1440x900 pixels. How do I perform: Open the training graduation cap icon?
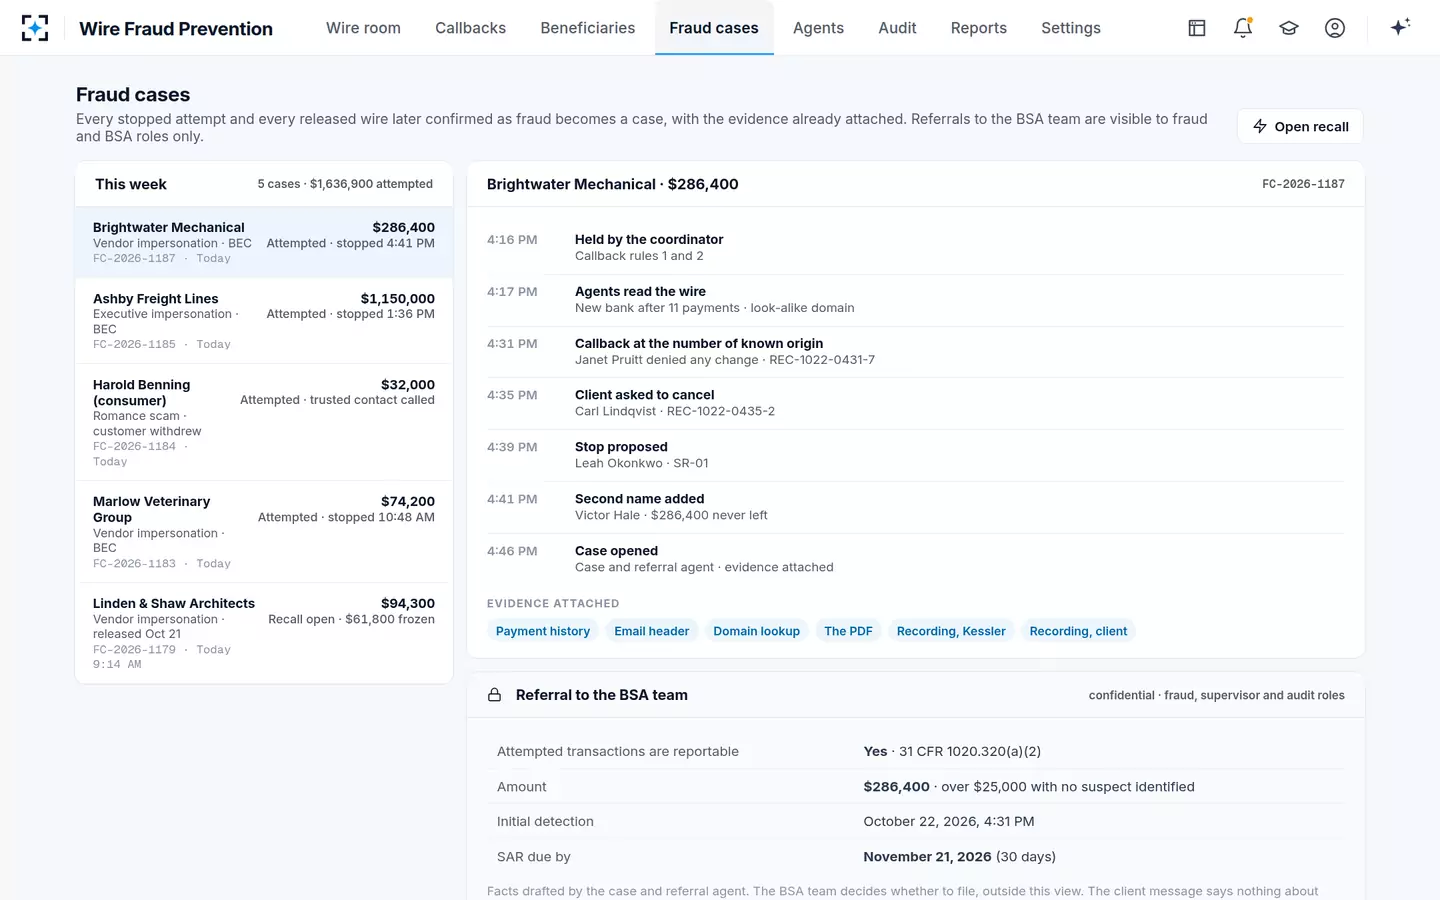click(x=1289, y=28)
